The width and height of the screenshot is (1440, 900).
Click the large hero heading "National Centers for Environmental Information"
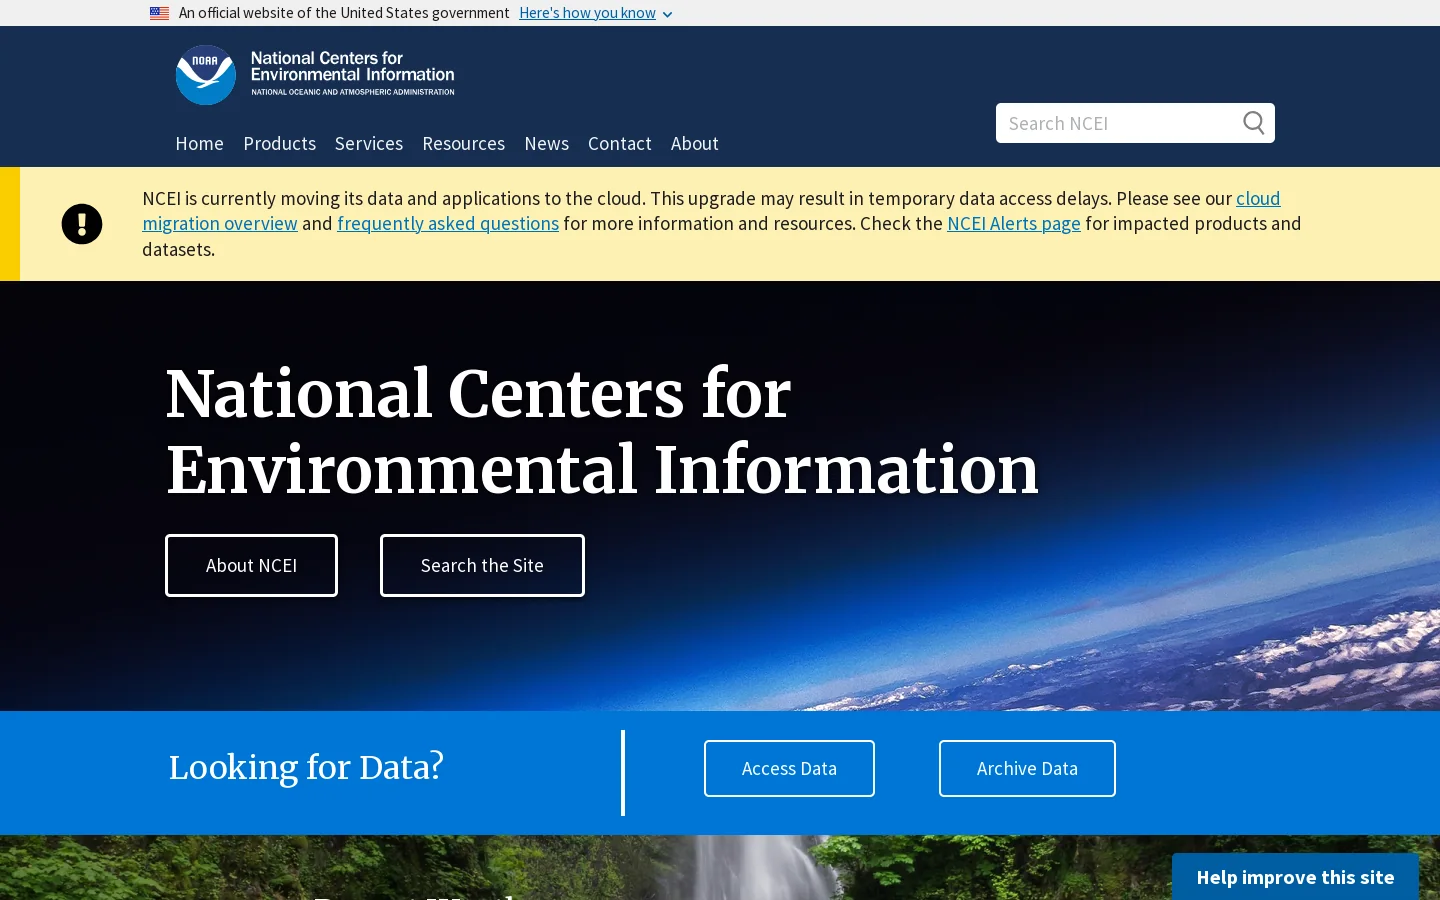click(602, 432)
